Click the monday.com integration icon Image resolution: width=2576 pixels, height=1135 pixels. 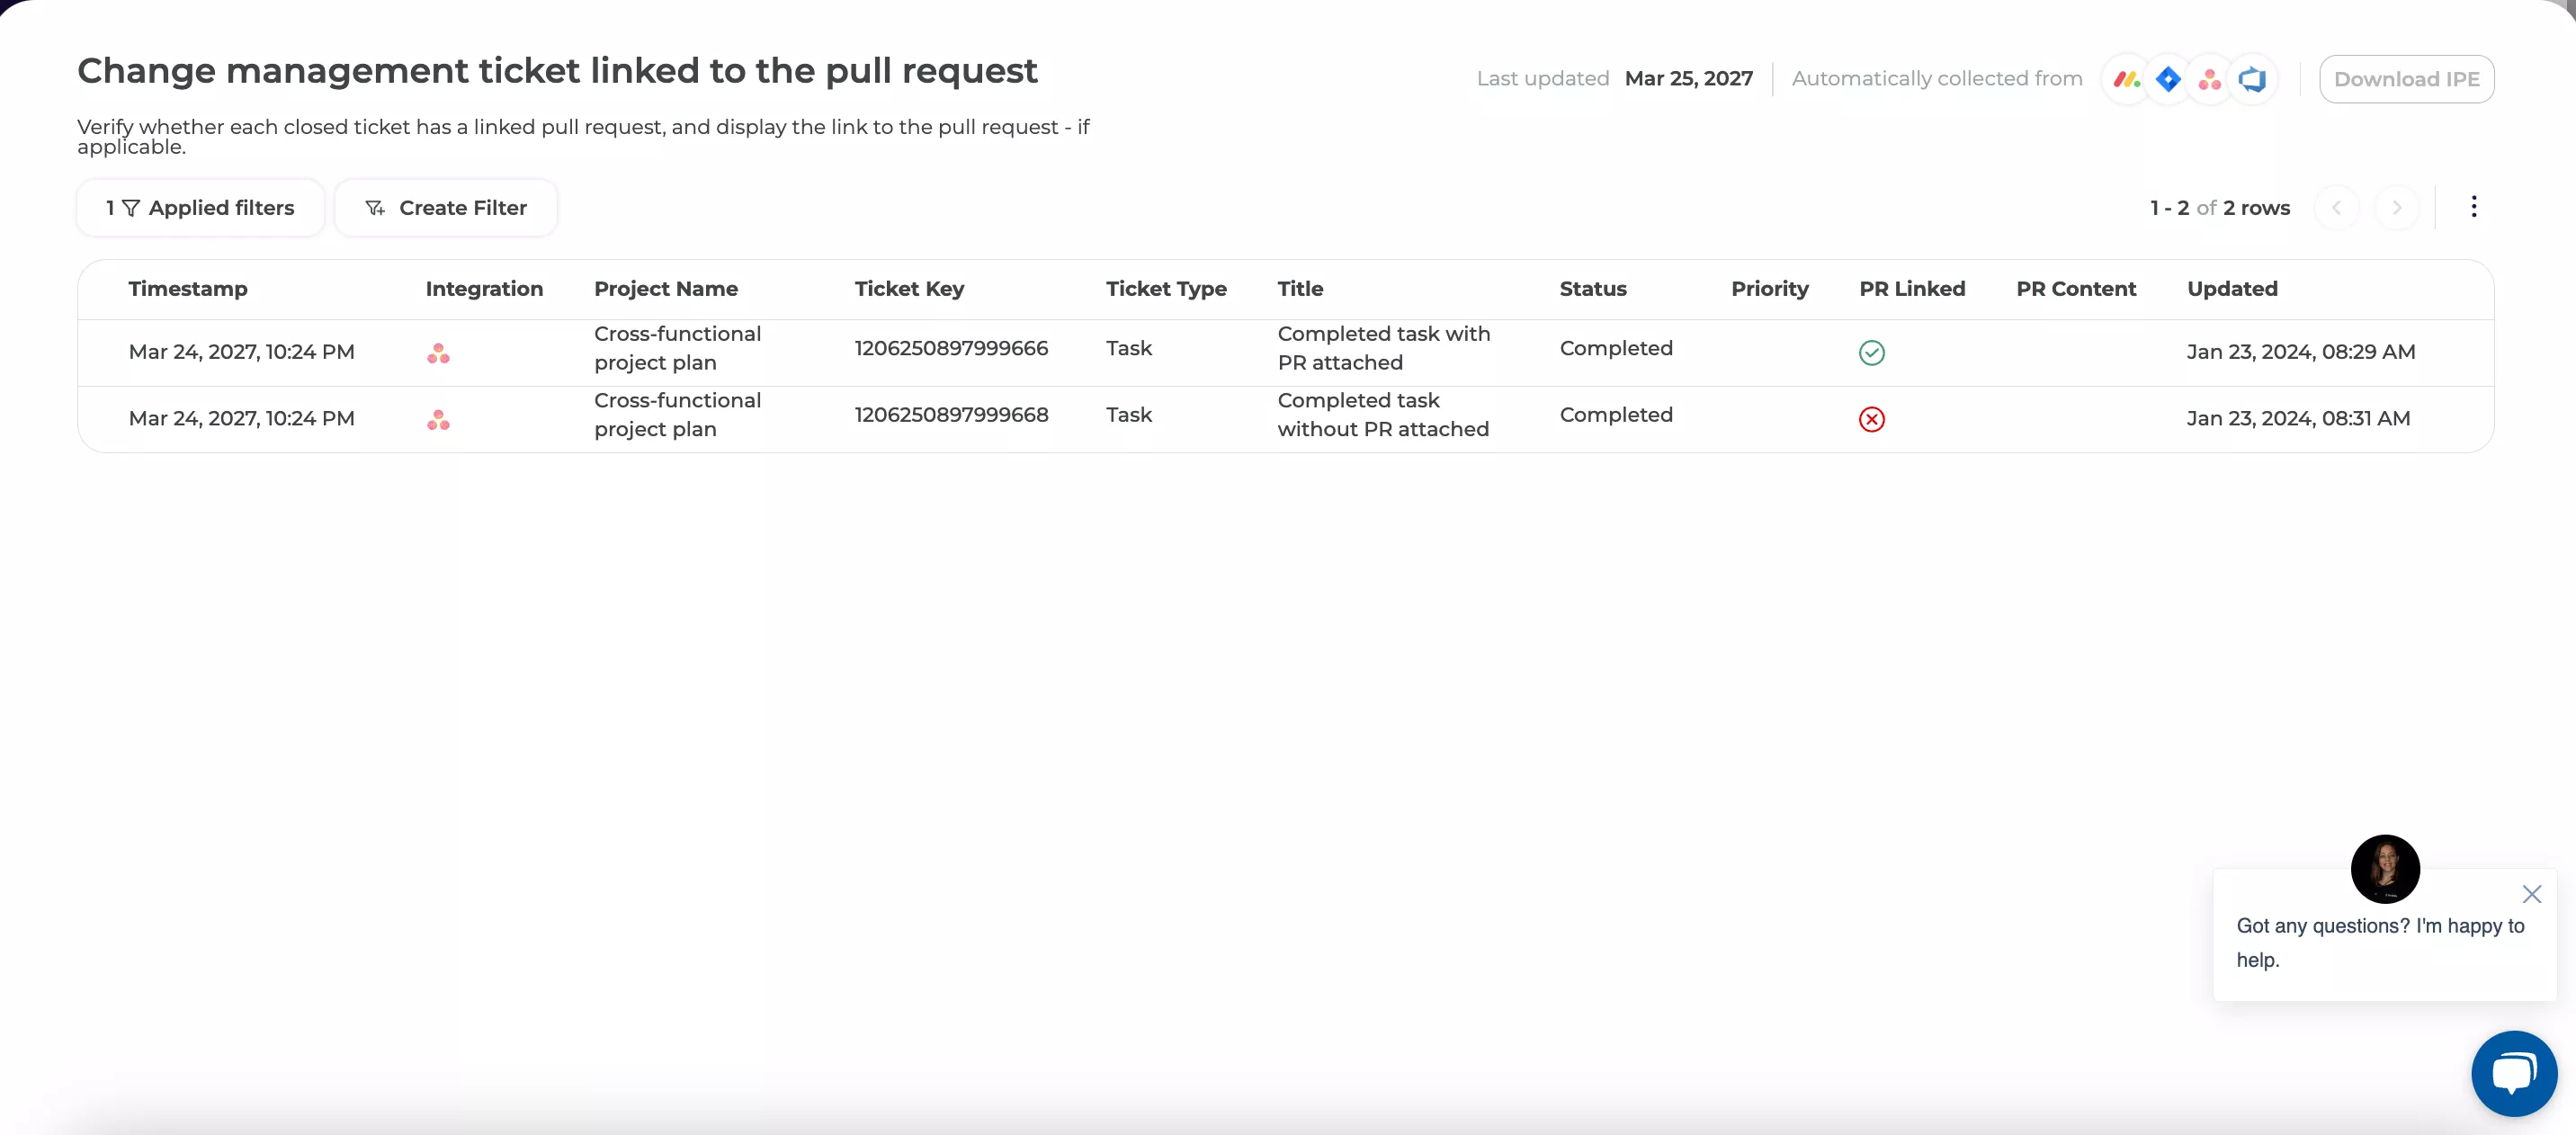point(2126,79)
